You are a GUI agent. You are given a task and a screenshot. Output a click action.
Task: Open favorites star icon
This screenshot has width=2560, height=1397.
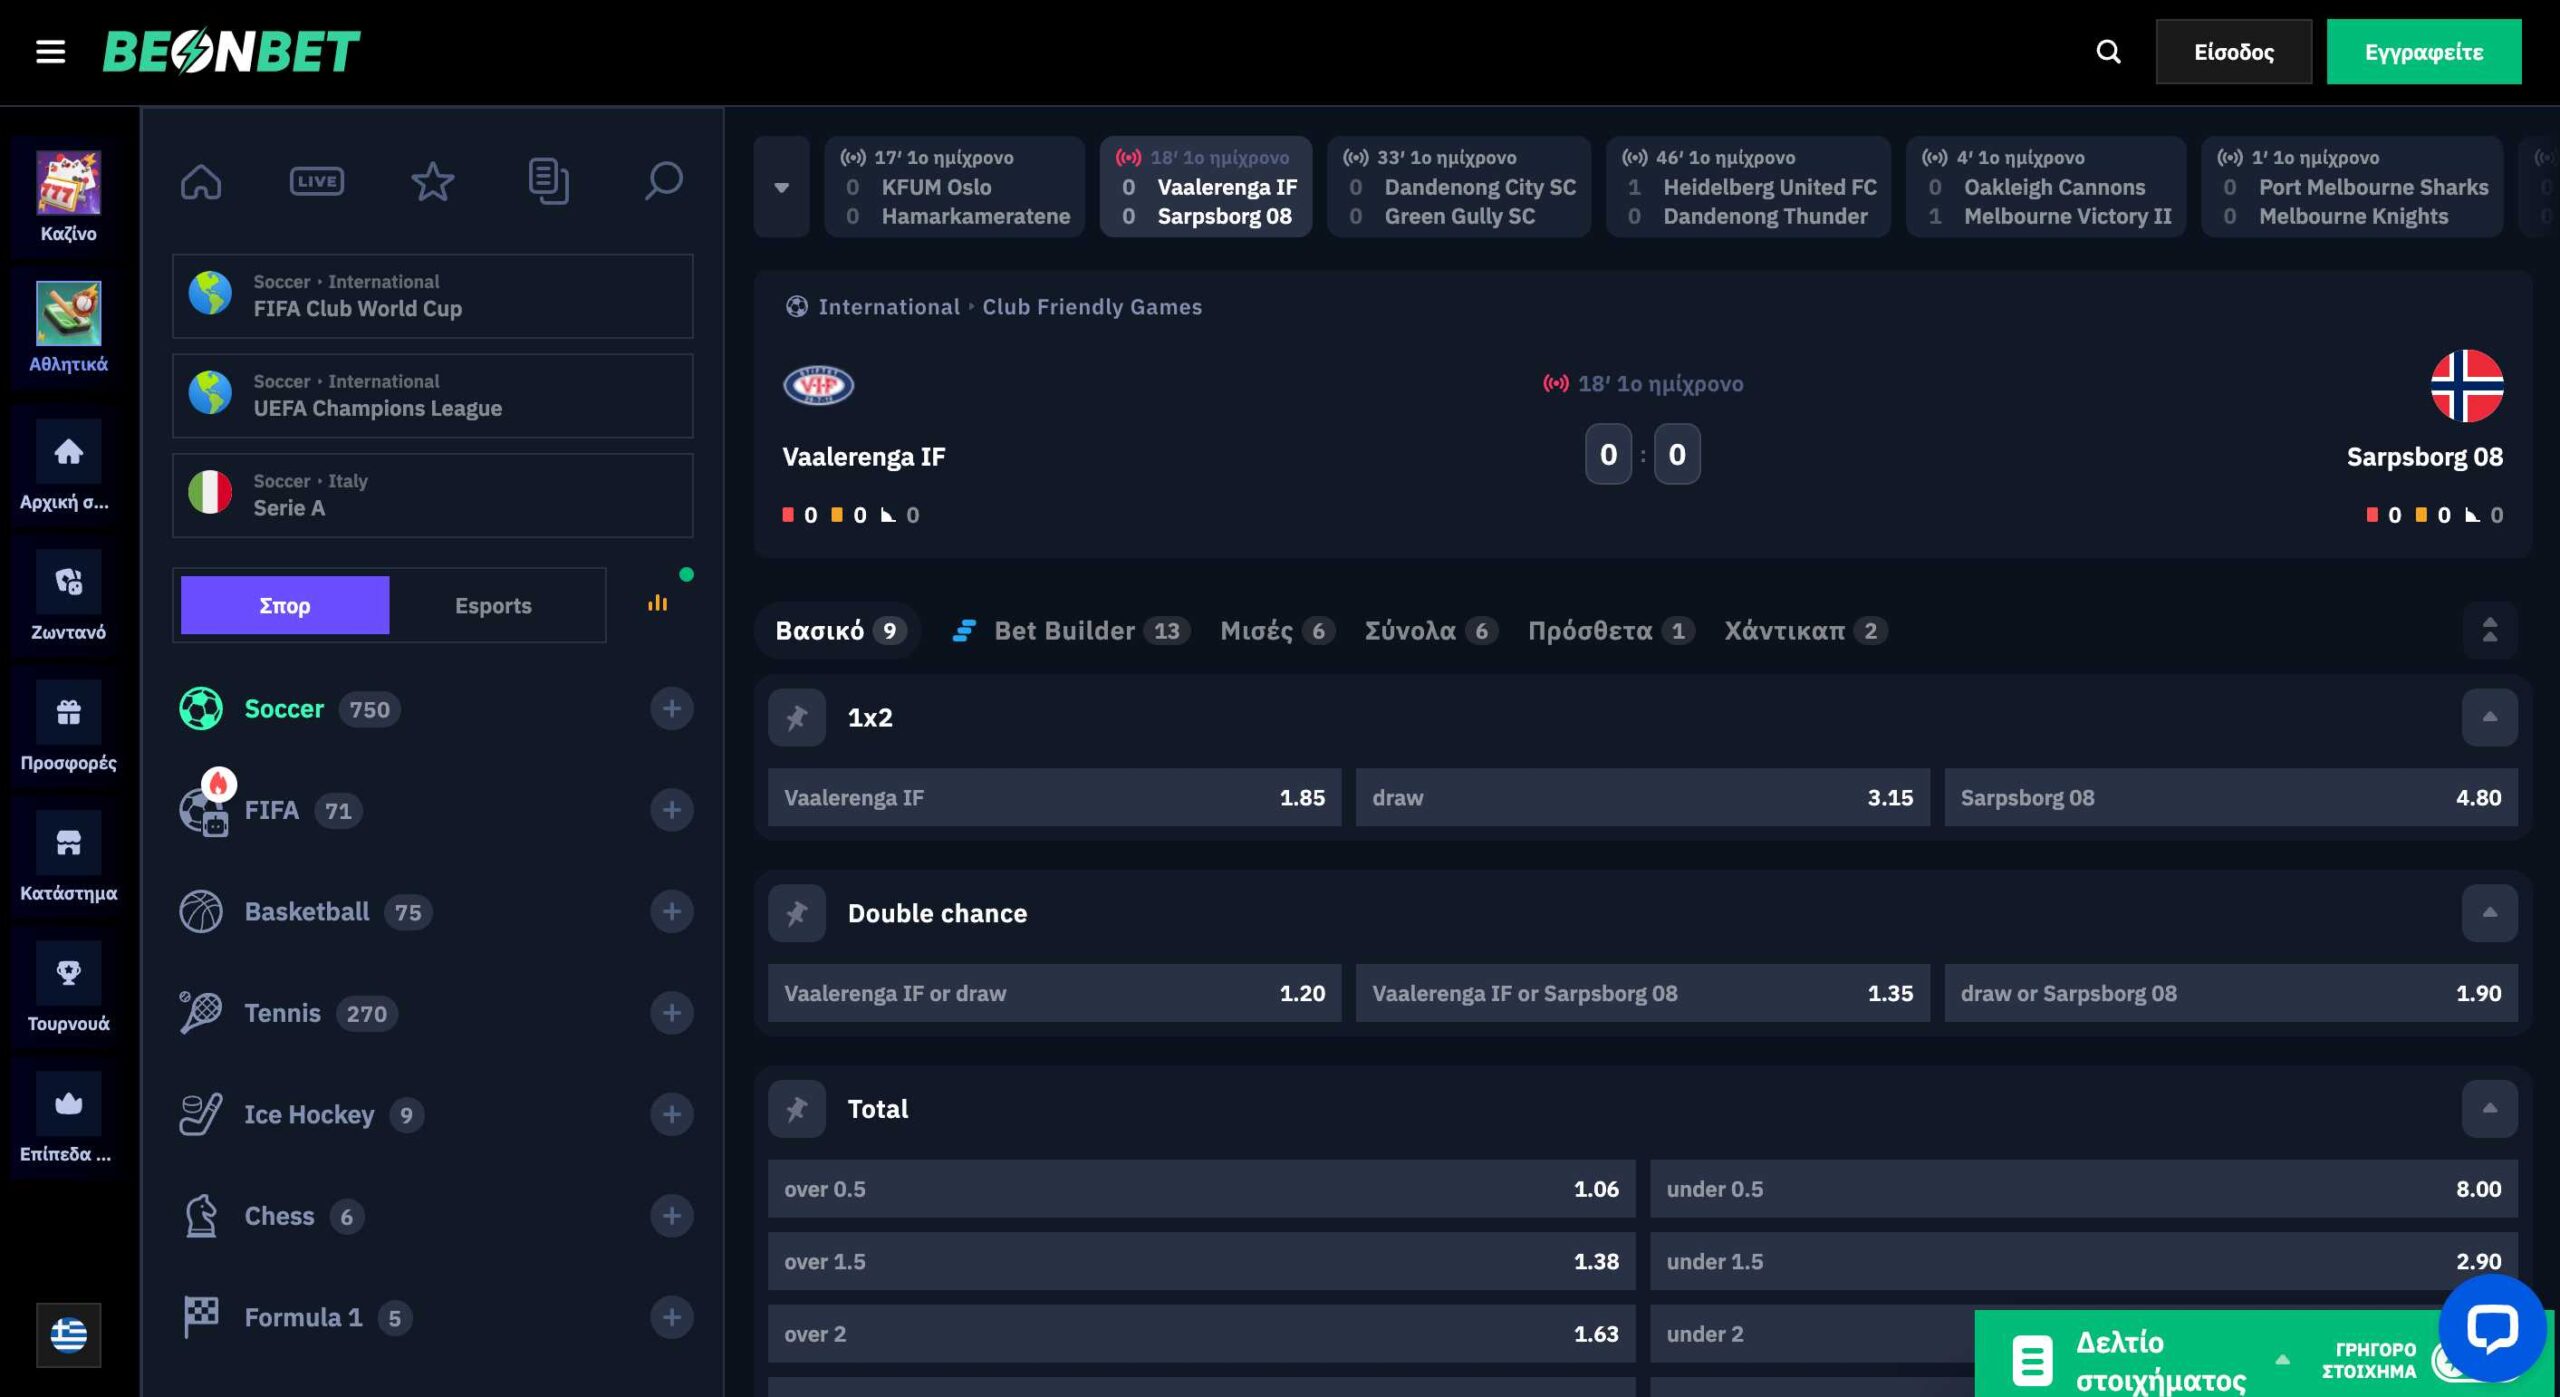(432, 181)
